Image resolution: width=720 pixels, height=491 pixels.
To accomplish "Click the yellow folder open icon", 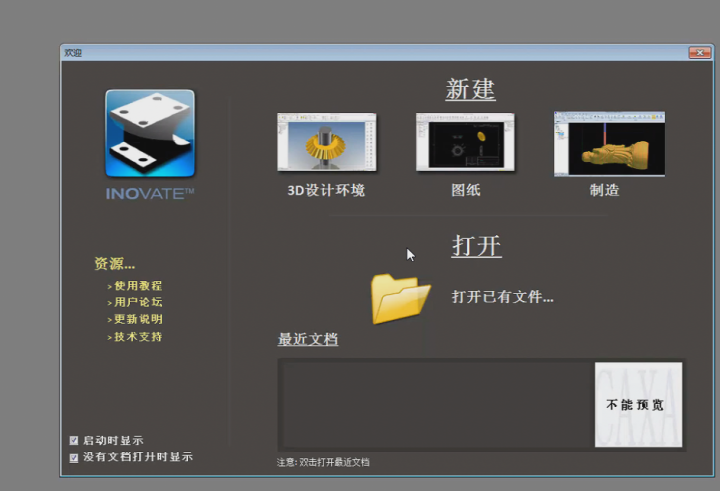I will [x=400, y=299].
